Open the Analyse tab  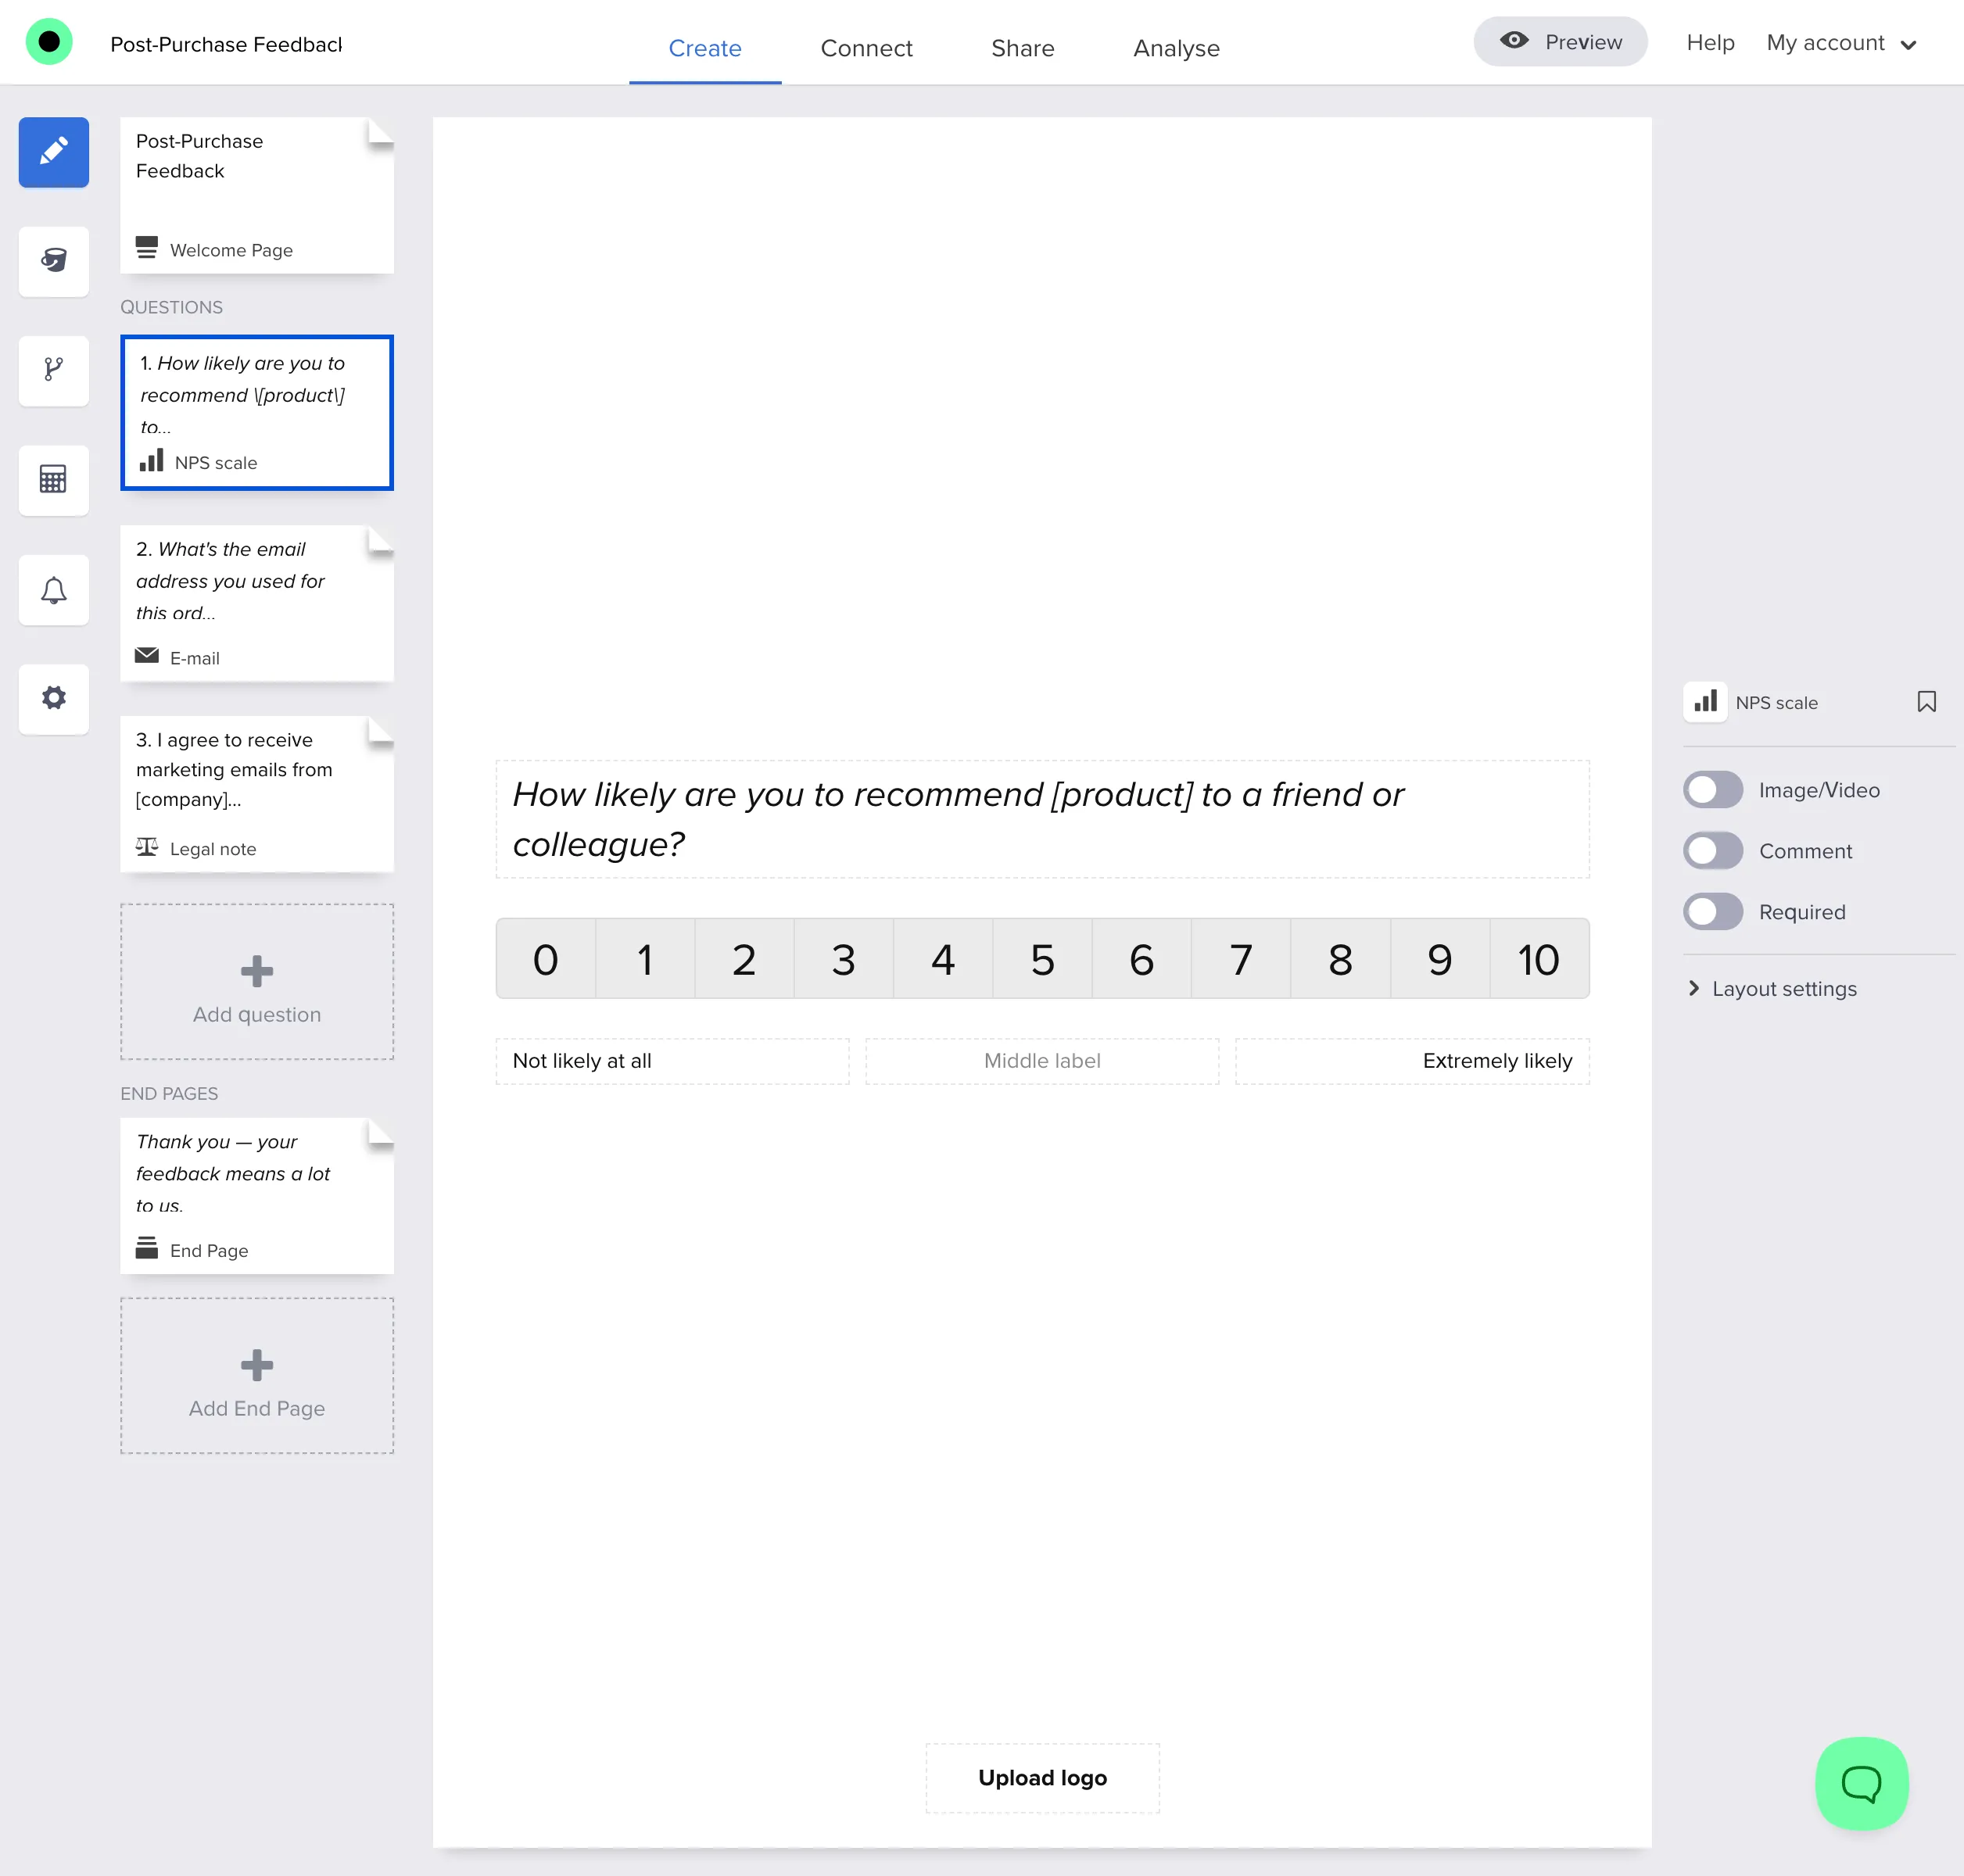tap(1176, 48)
